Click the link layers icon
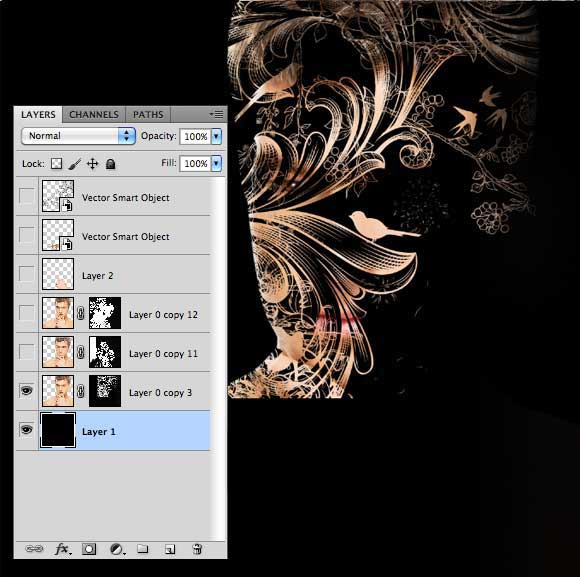The image size is (580, 577). 34,549
